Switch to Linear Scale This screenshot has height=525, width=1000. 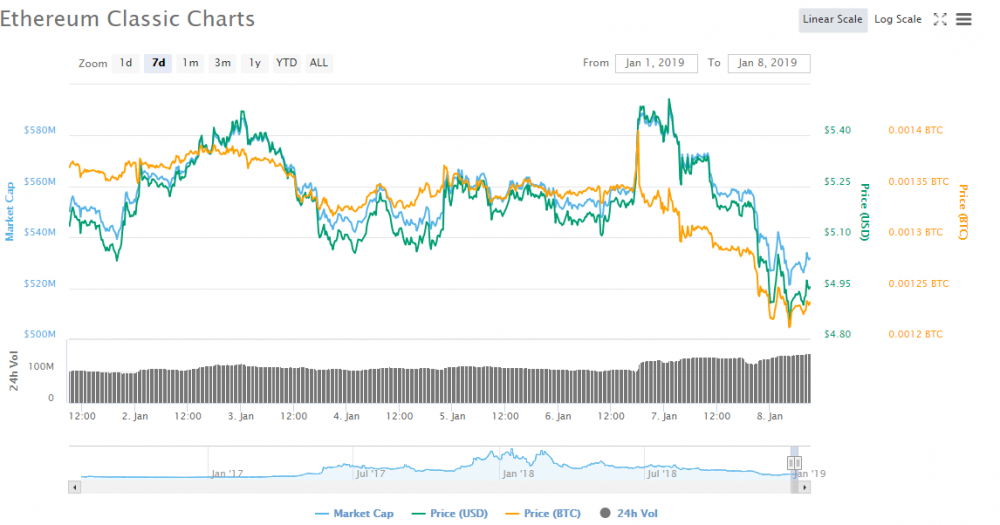832,20
